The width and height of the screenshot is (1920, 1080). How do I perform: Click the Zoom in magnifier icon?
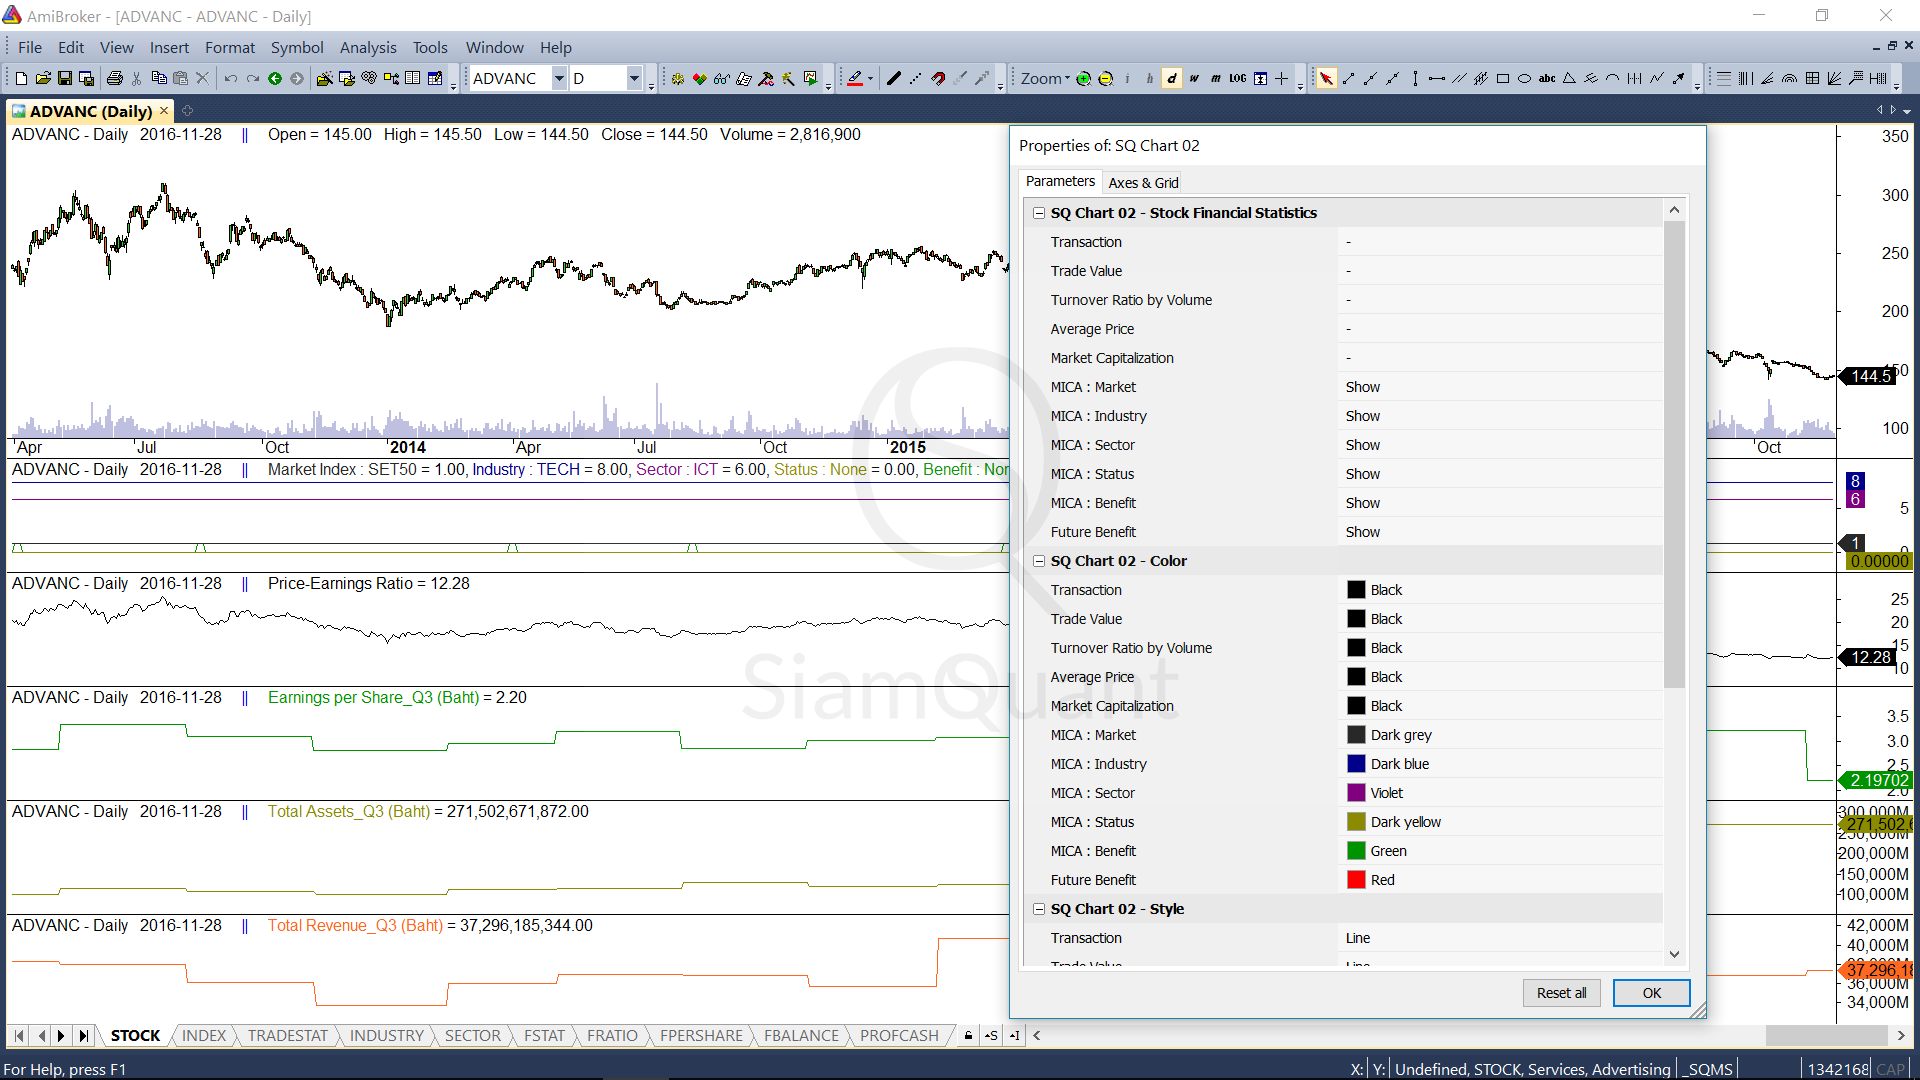click(1083, 78)
